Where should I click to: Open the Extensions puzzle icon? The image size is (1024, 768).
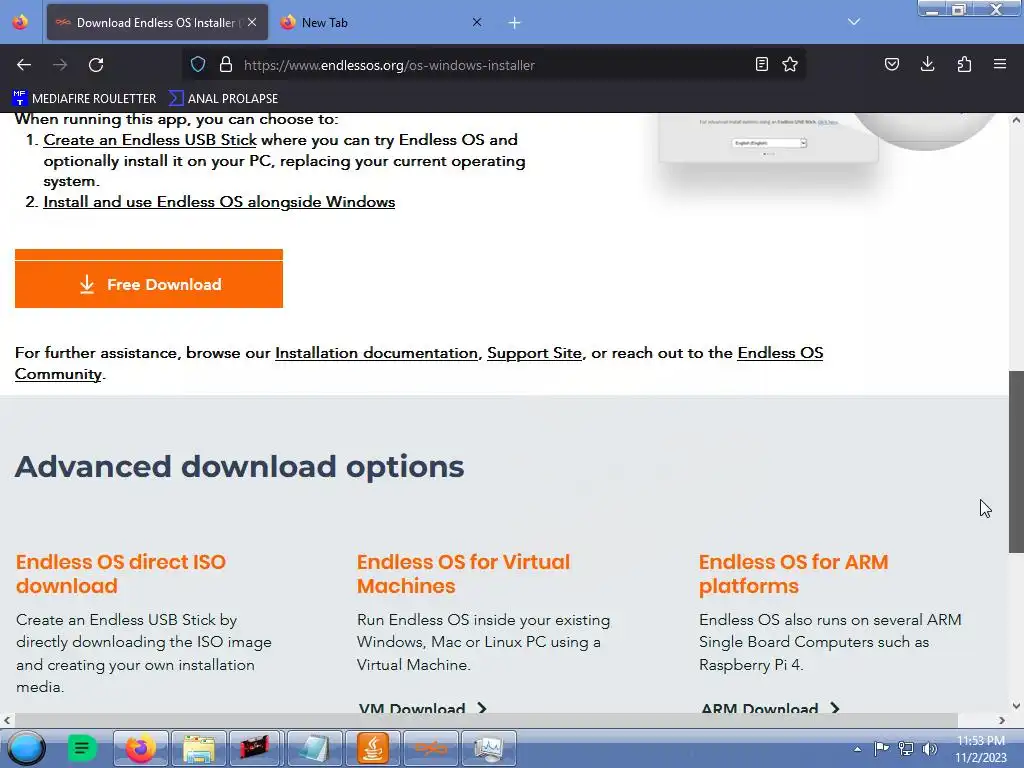[964, 65]
